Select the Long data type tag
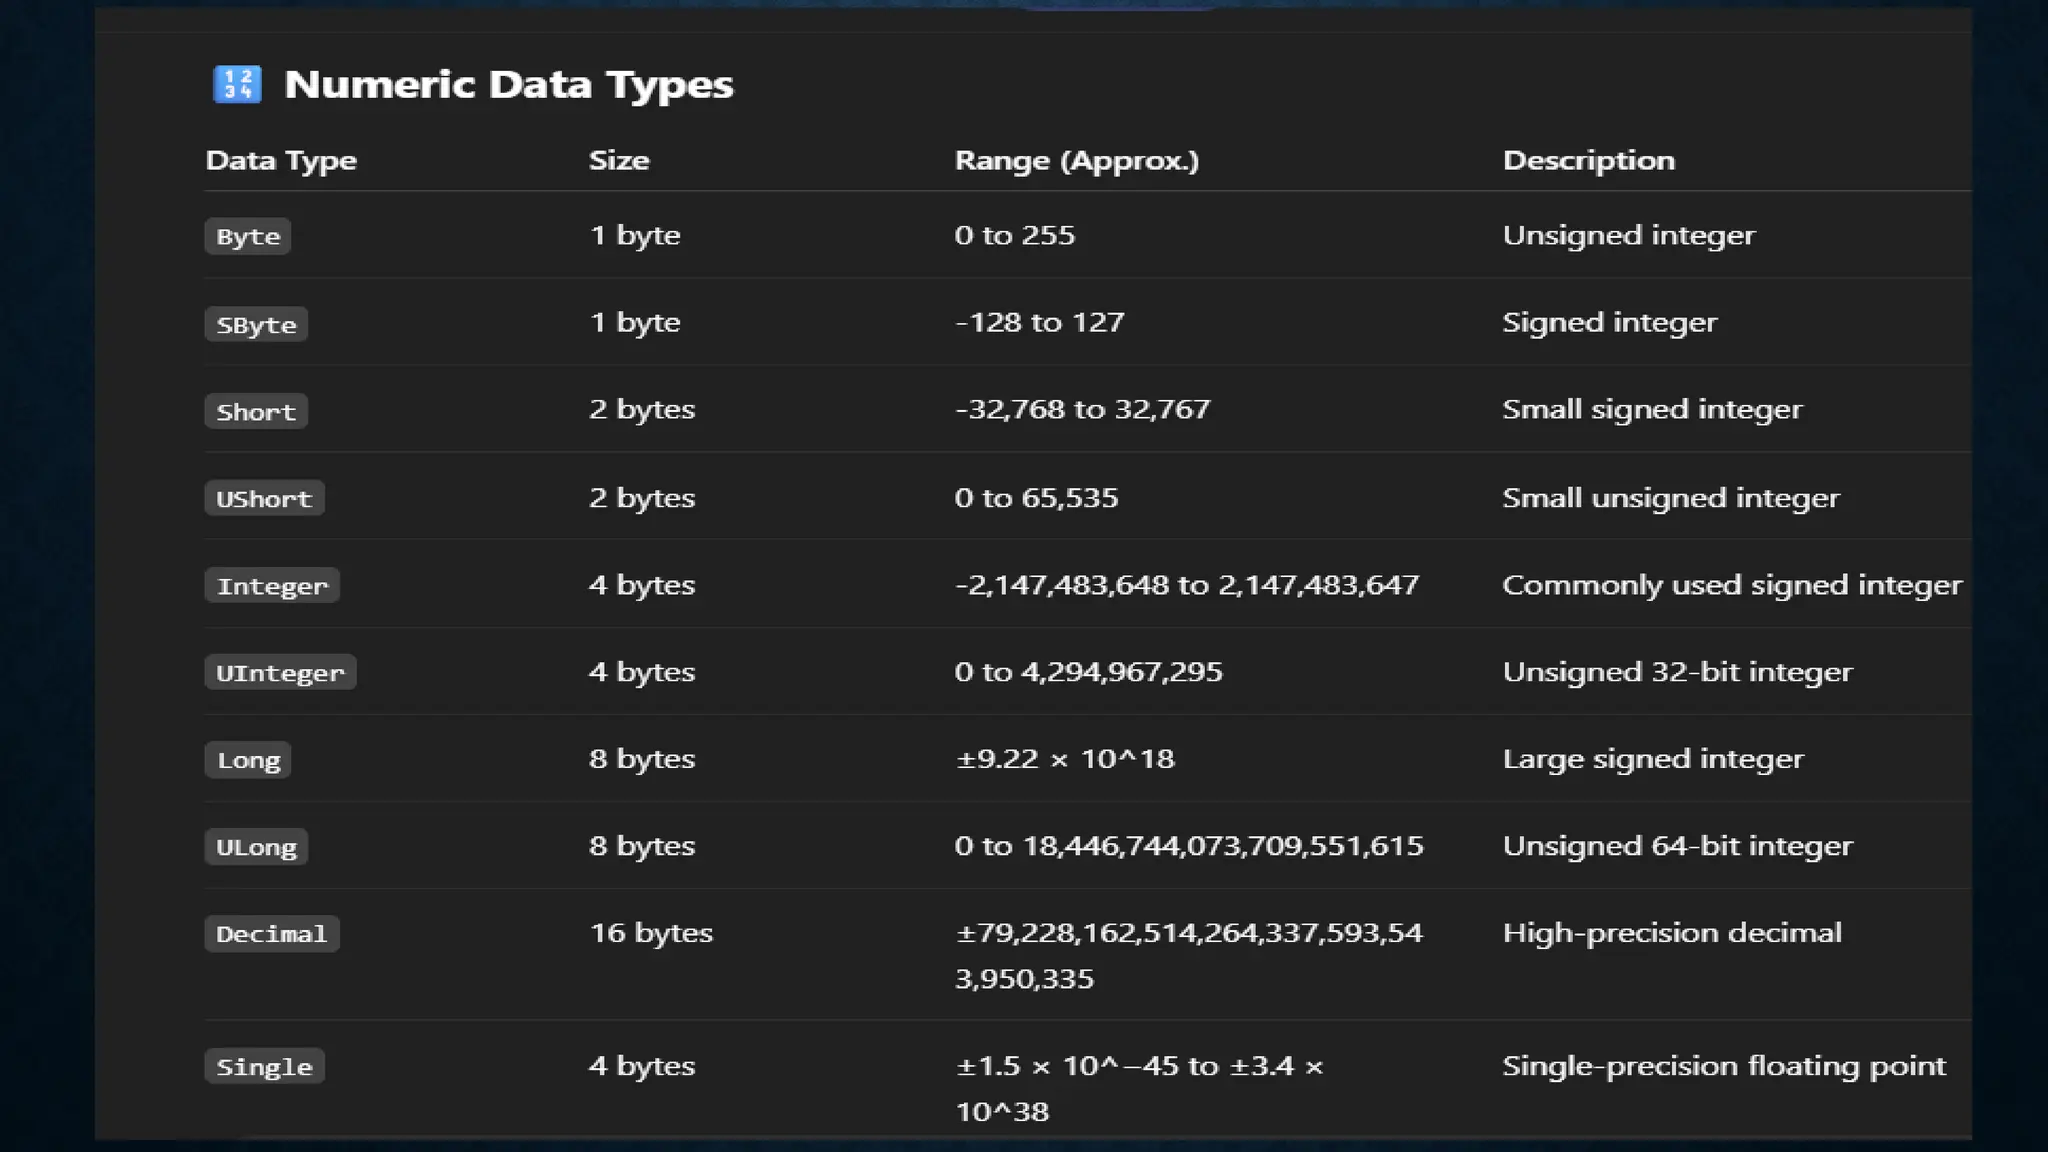Screen dimensions: 2048x1152 [248, 760]
